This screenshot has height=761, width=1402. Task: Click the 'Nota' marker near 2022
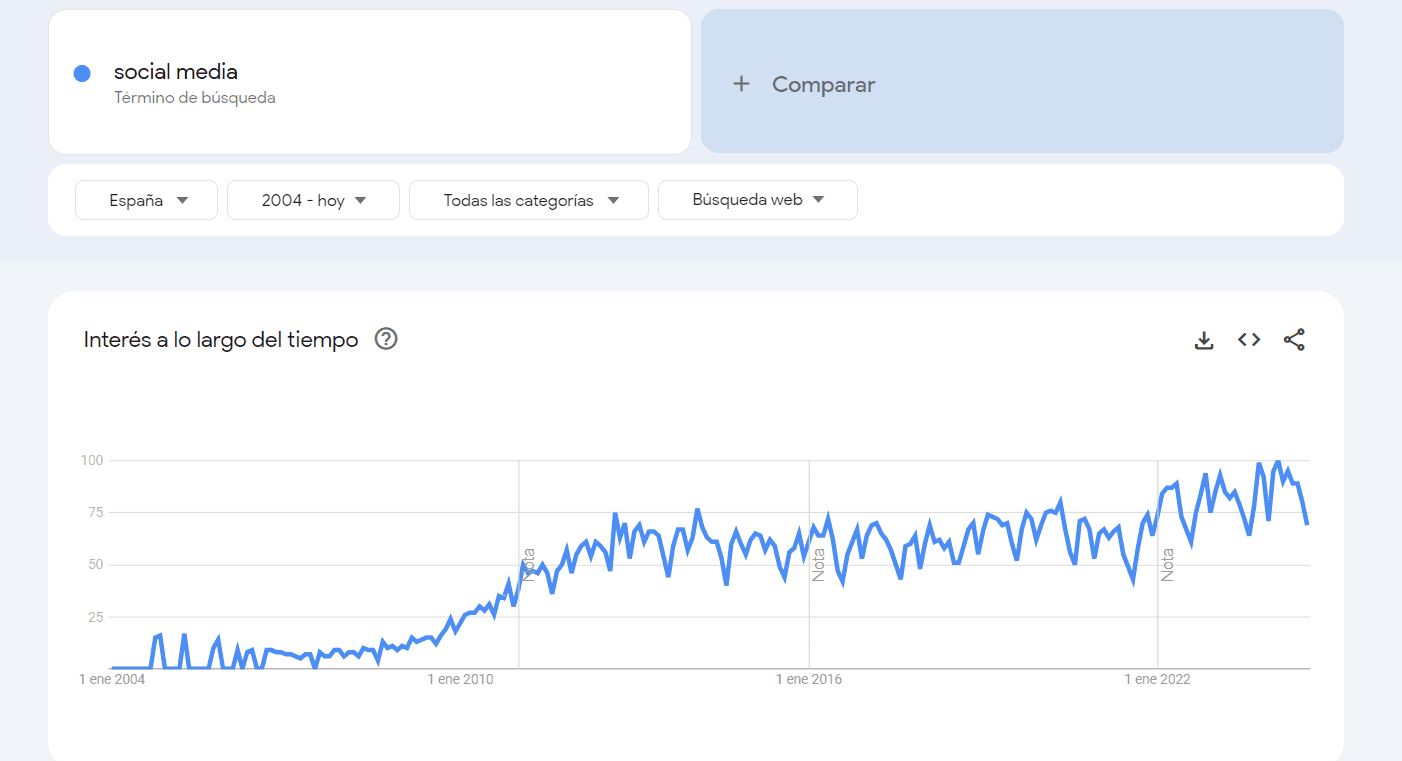click(x=1166, y=563)
